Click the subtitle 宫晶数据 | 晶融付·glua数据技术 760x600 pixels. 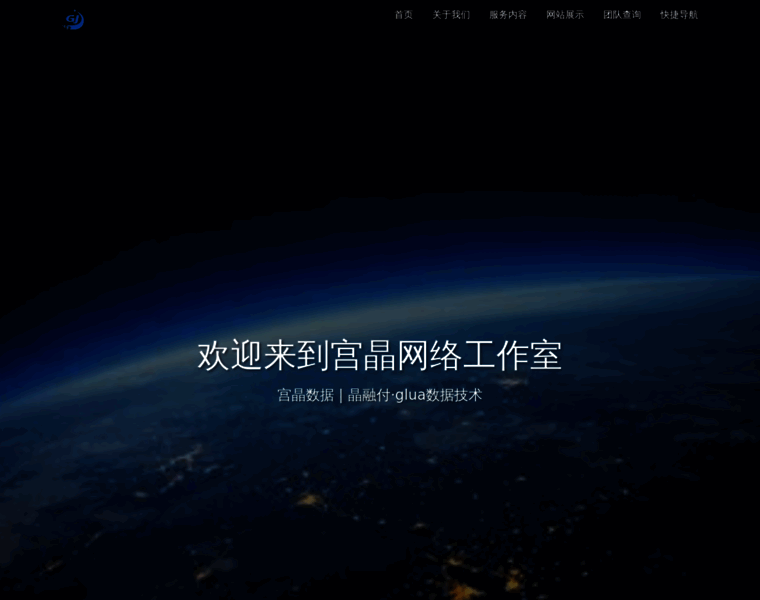tap(380, 395)
